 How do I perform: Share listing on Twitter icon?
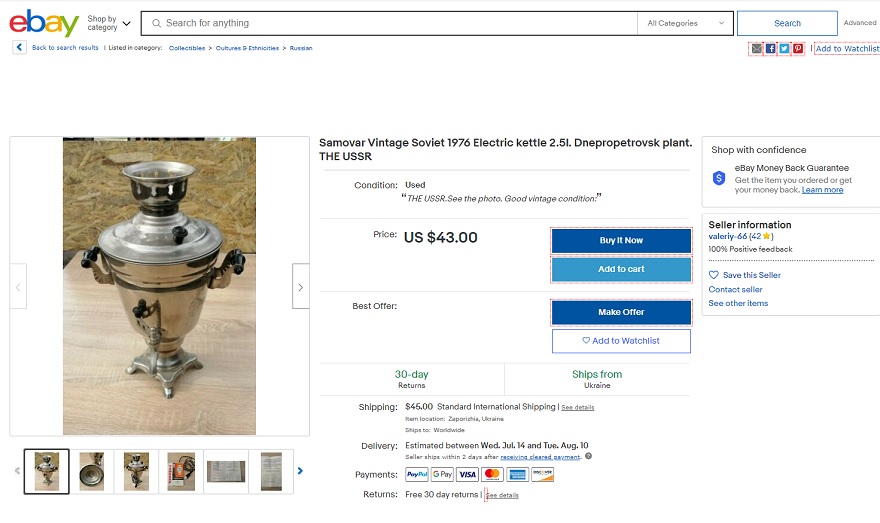(x=784, y=49)
